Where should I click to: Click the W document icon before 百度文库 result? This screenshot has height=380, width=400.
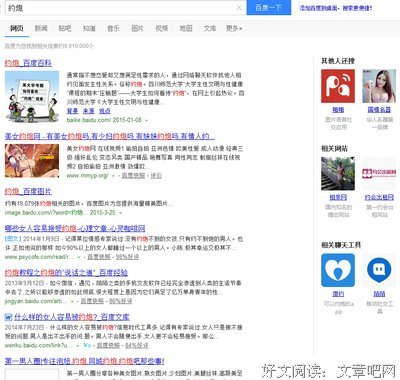point(8,317)
